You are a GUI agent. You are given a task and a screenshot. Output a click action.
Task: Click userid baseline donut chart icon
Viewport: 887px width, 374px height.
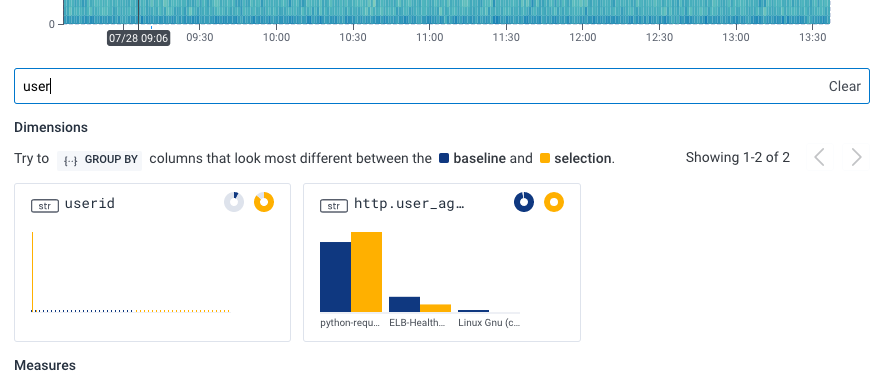tap(234, 202)
